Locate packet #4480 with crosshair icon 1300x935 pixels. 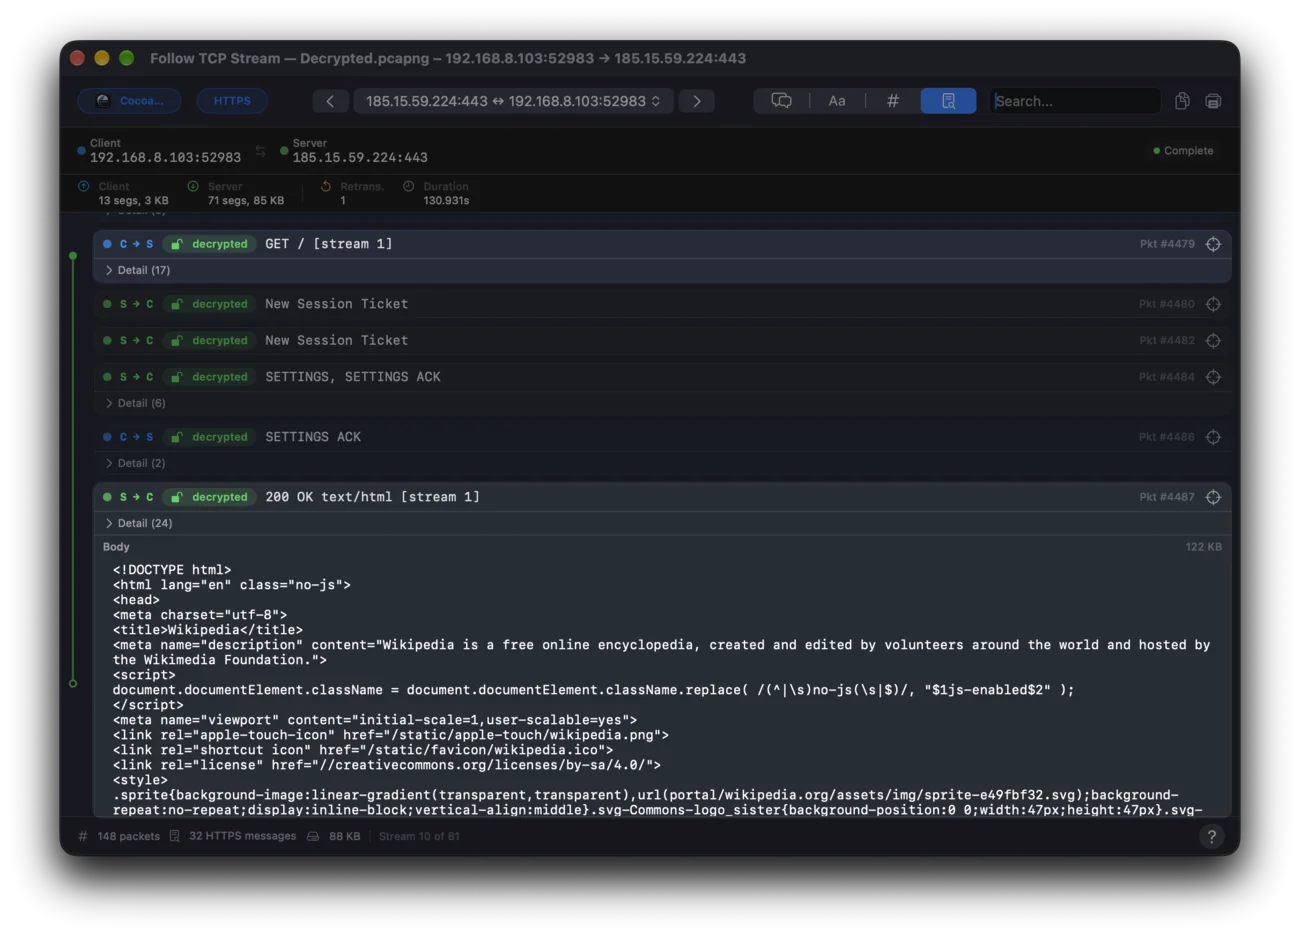(1213, 304)
